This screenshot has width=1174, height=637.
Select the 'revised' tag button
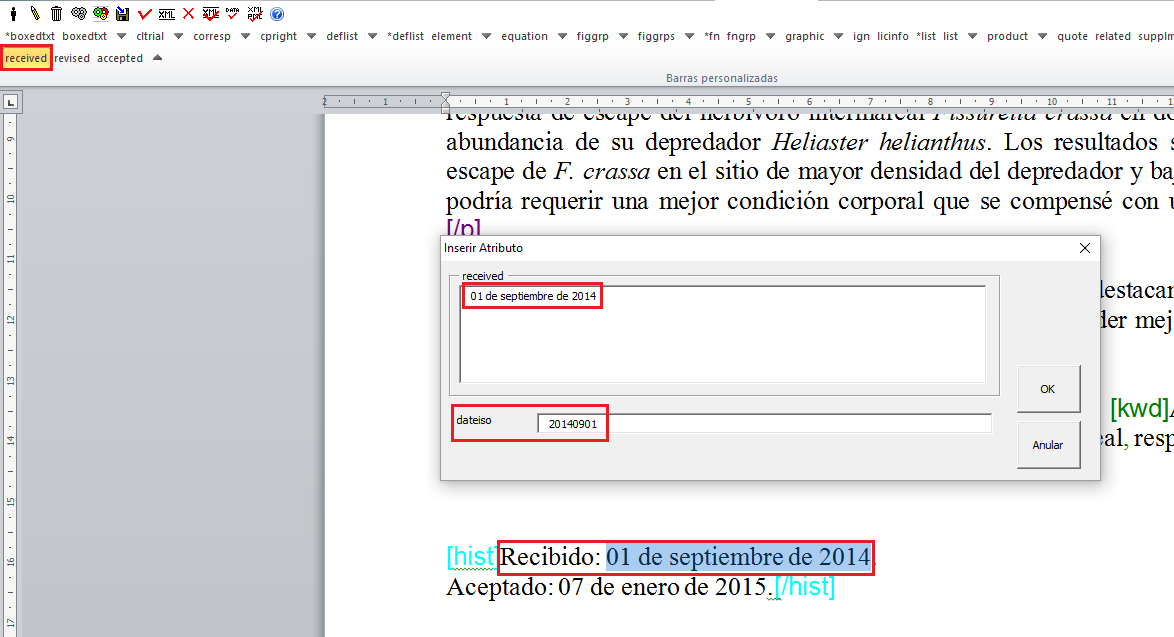(x=72, y=58)
